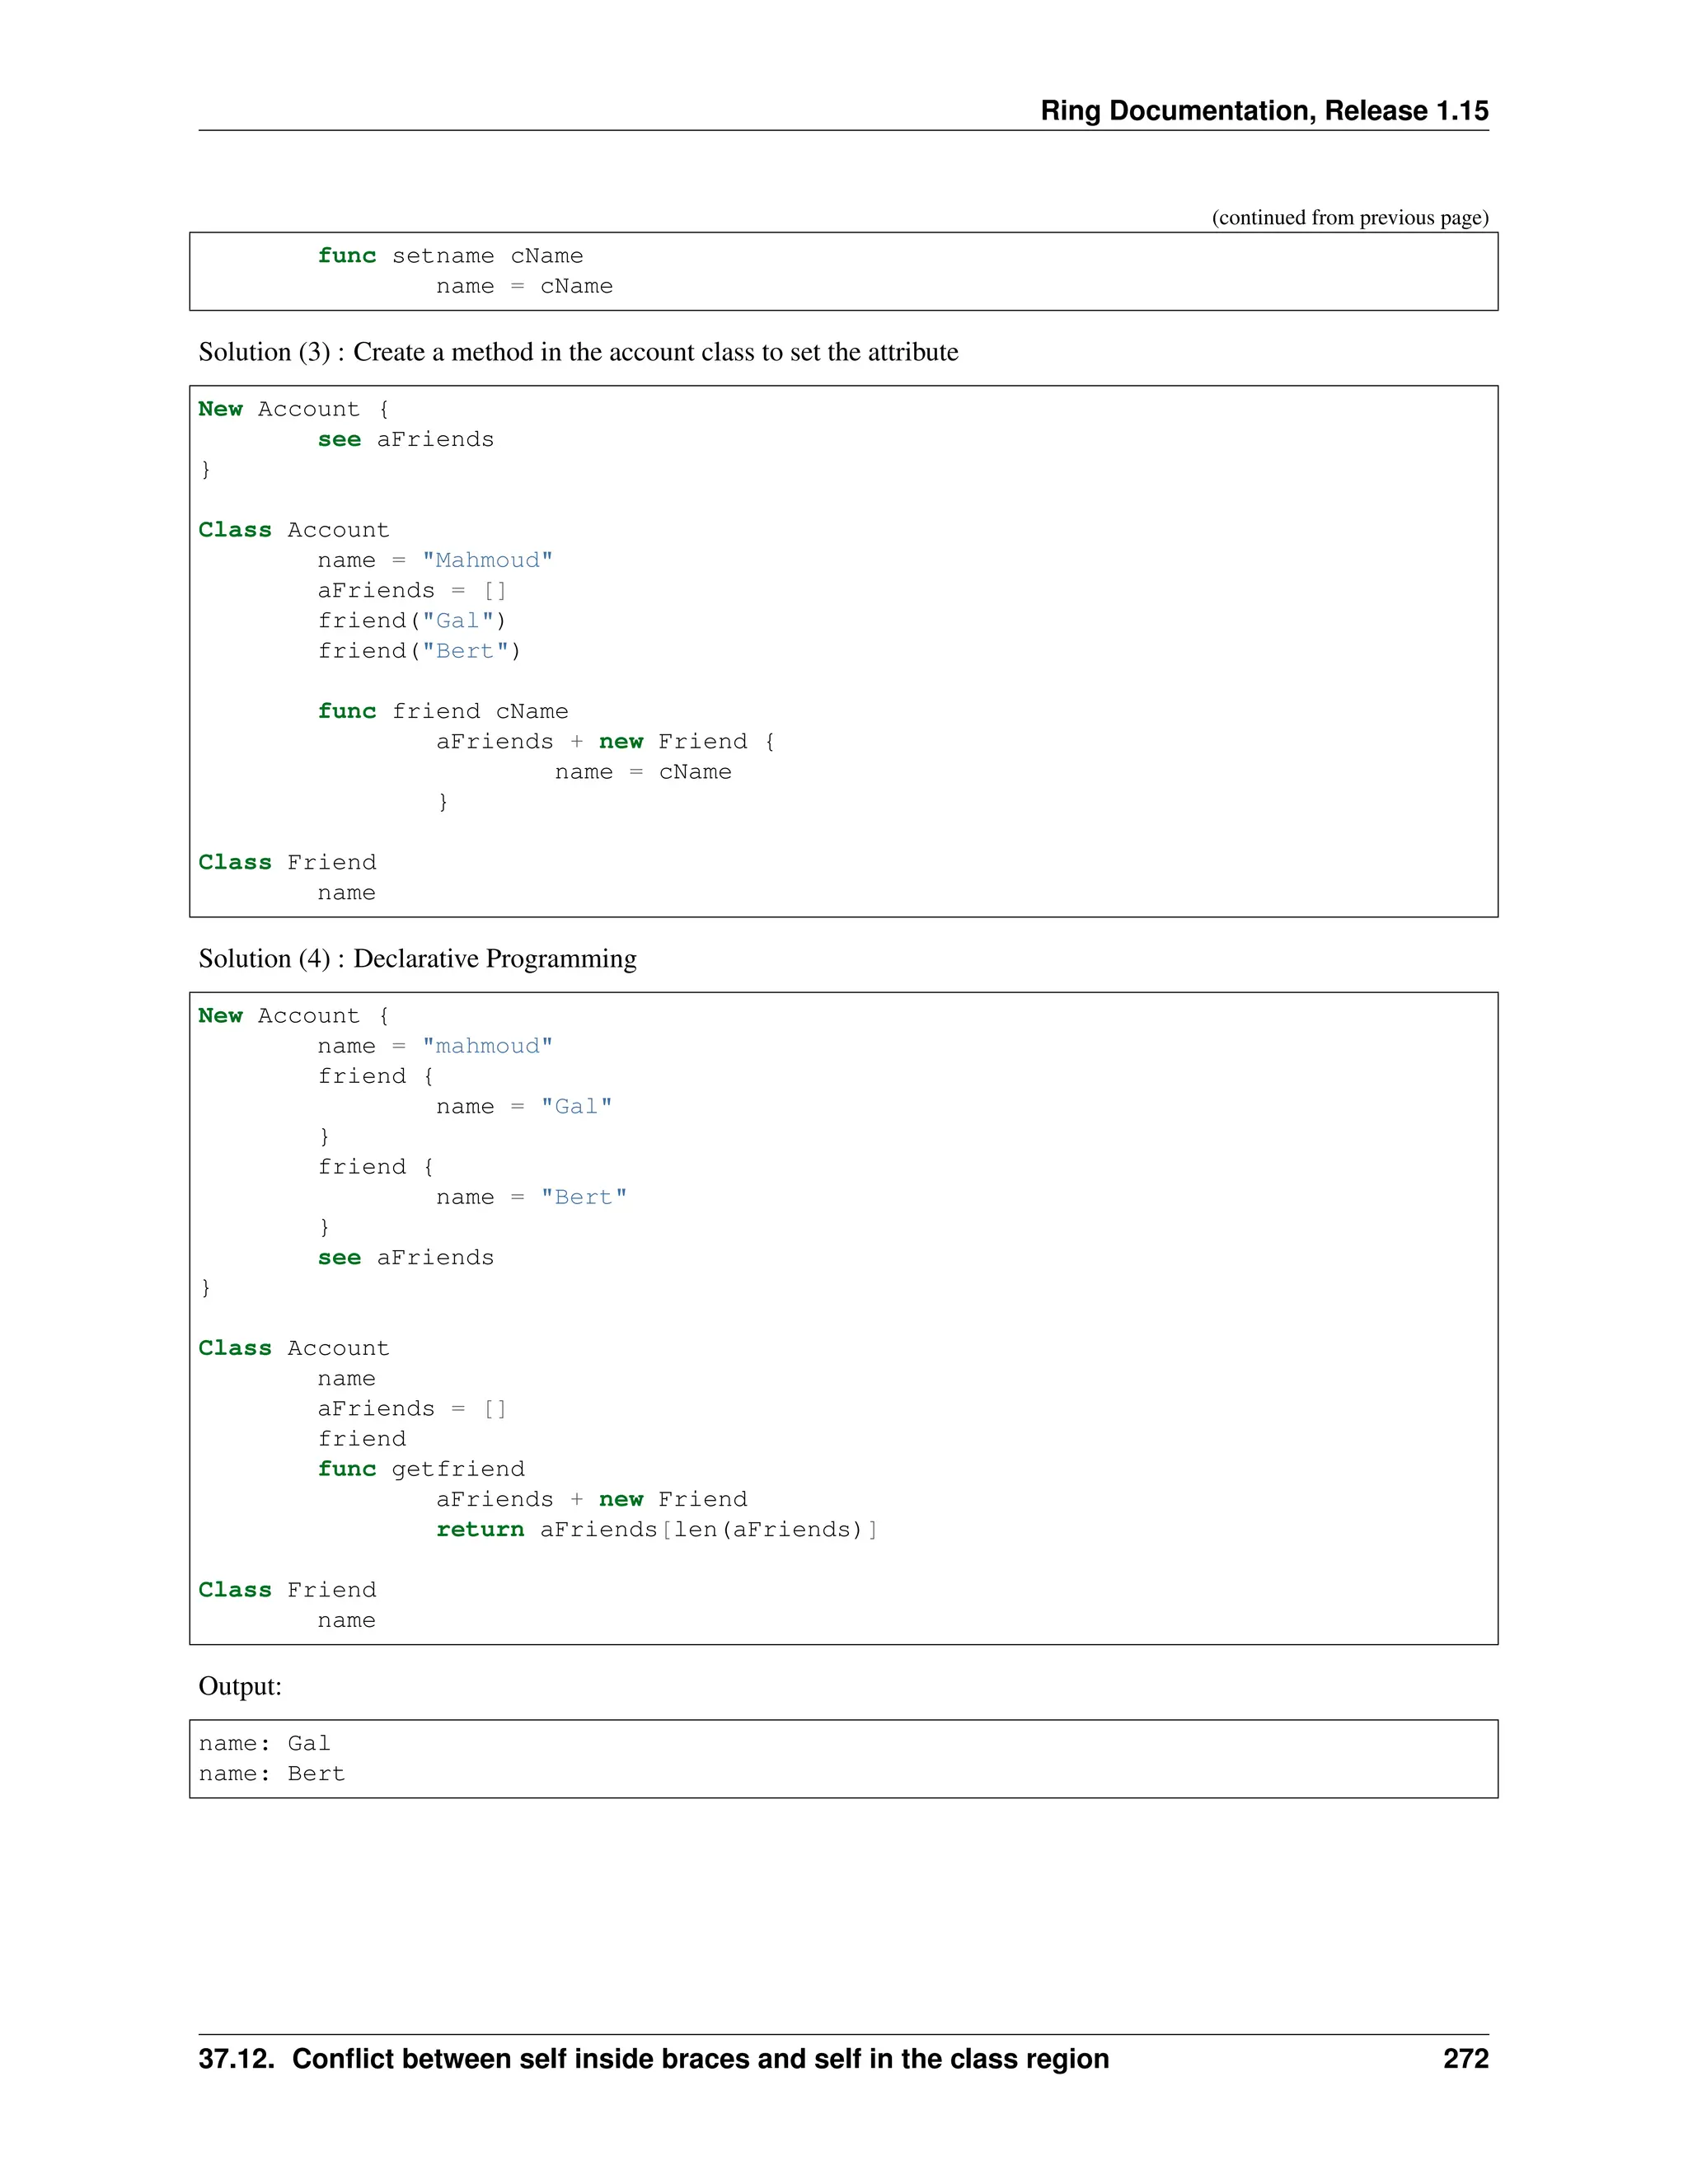The height and width of the screenshot is (2184, 1688).
Task: Click the name: Gal output line
Action: [x=264, y=1744]
